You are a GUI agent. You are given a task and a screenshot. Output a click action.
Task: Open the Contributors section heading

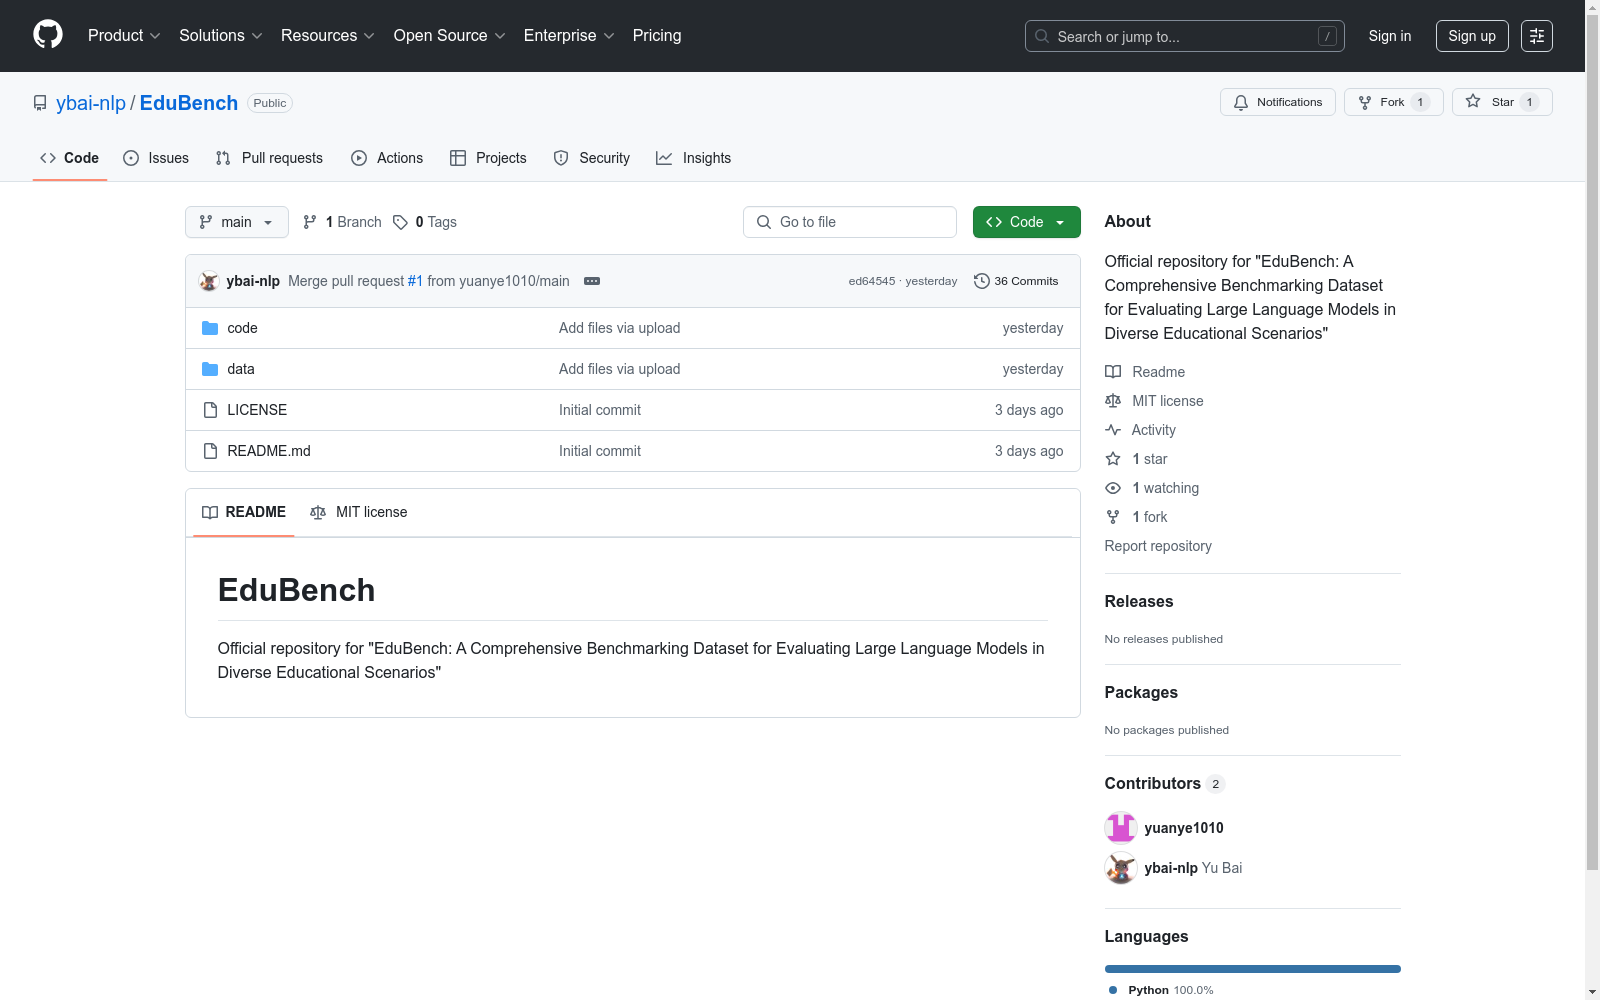point(1153,783)
